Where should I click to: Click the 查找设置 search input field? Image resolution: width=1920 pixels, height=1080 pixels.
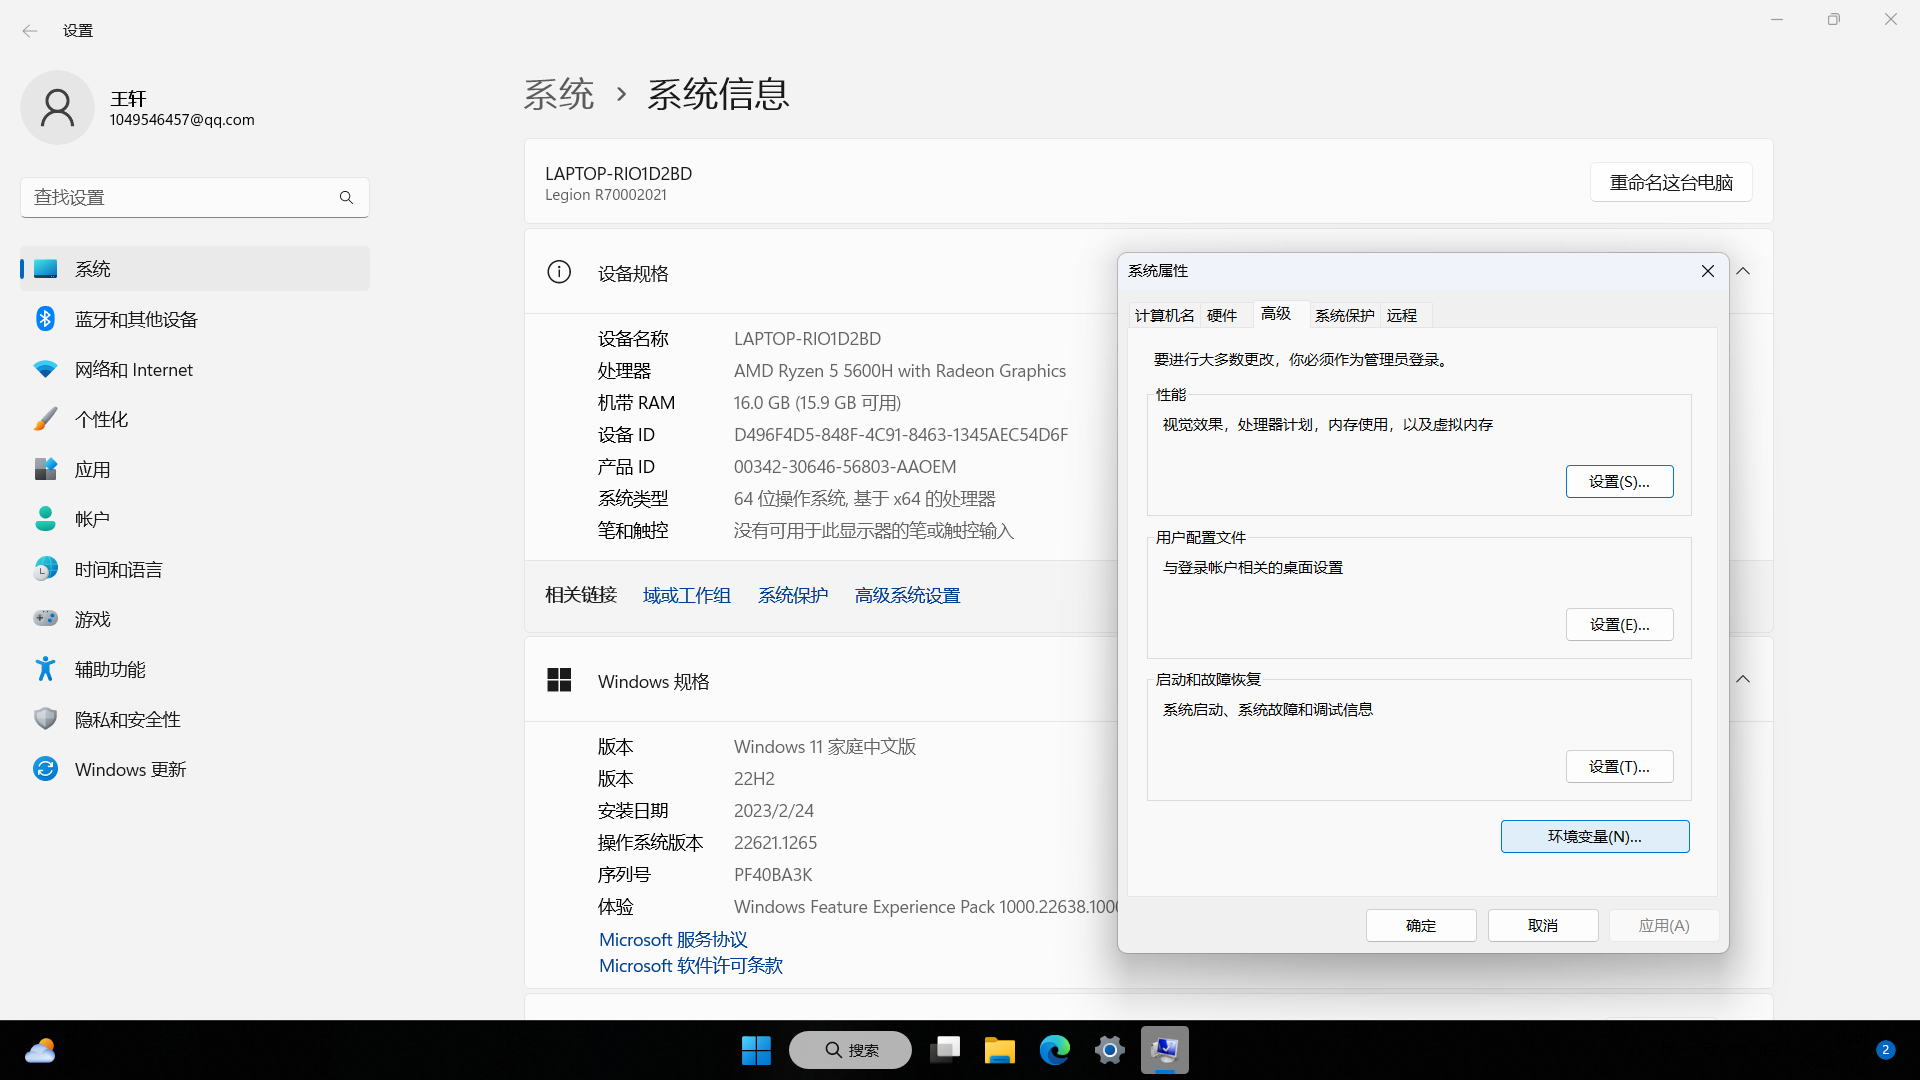coord(180,198)
